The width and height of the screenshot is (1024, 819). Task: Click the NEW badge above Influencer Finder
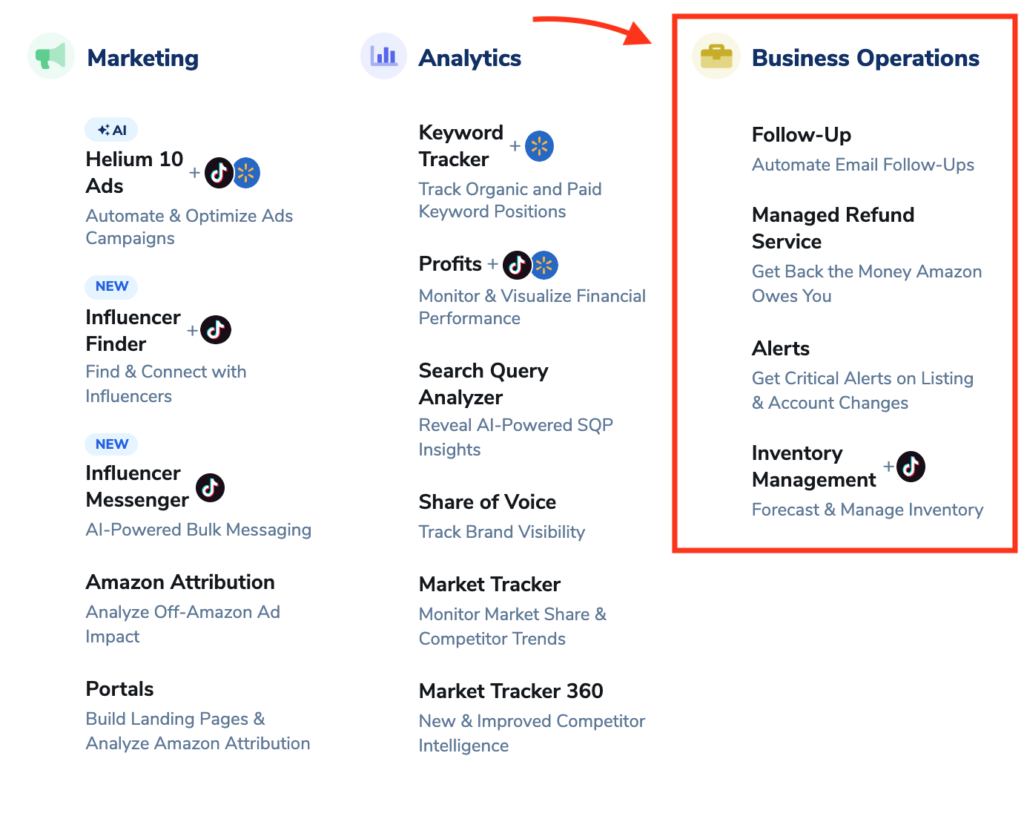111,286
